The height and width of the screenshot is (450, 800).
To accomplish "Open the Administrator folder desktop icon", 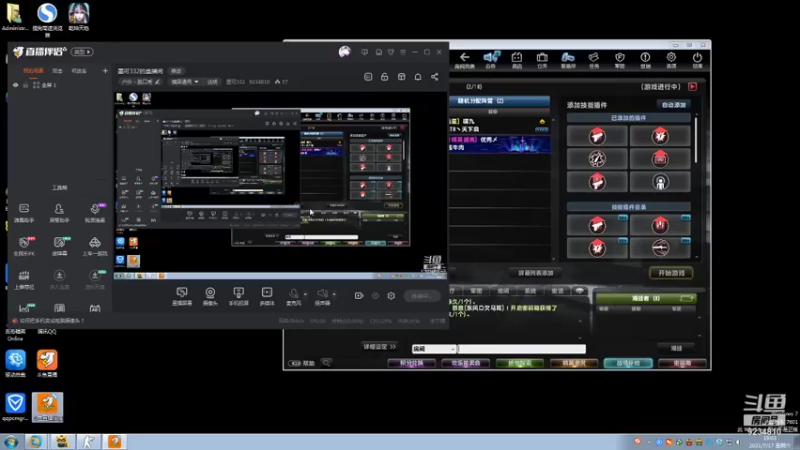I will 14,17.
